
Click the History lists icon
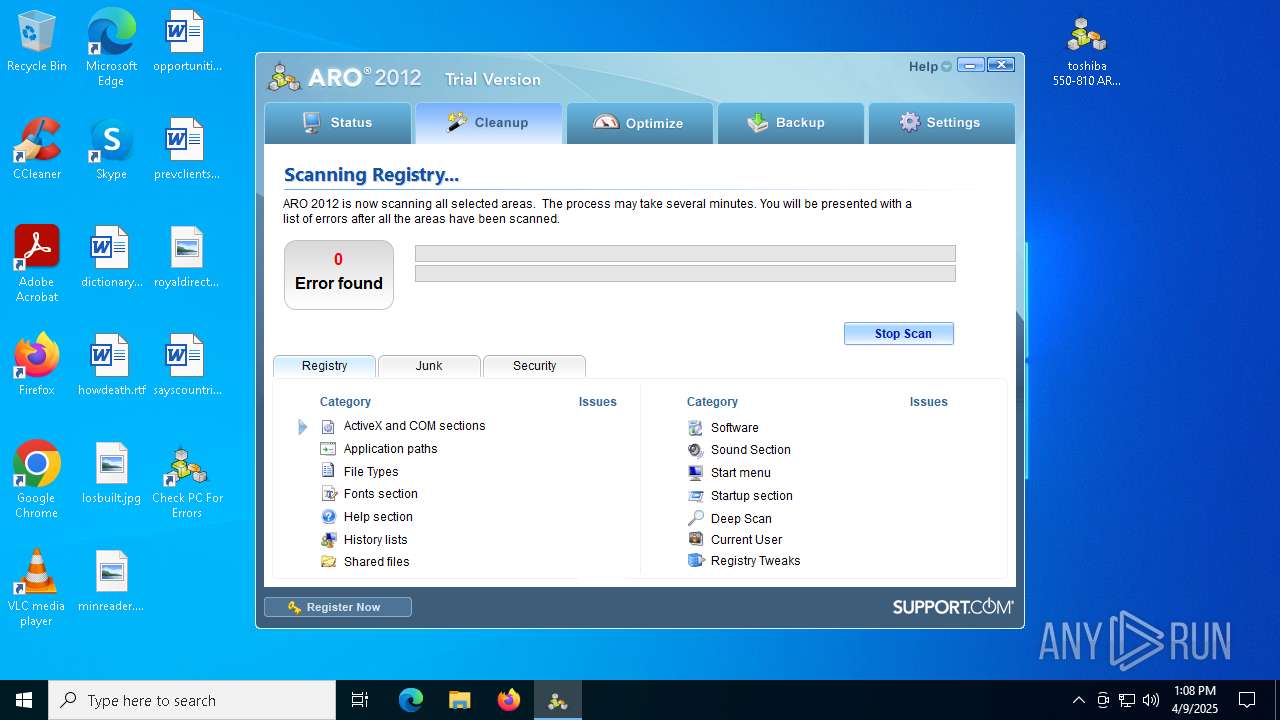pyautogui.click(x=328, y=539)
